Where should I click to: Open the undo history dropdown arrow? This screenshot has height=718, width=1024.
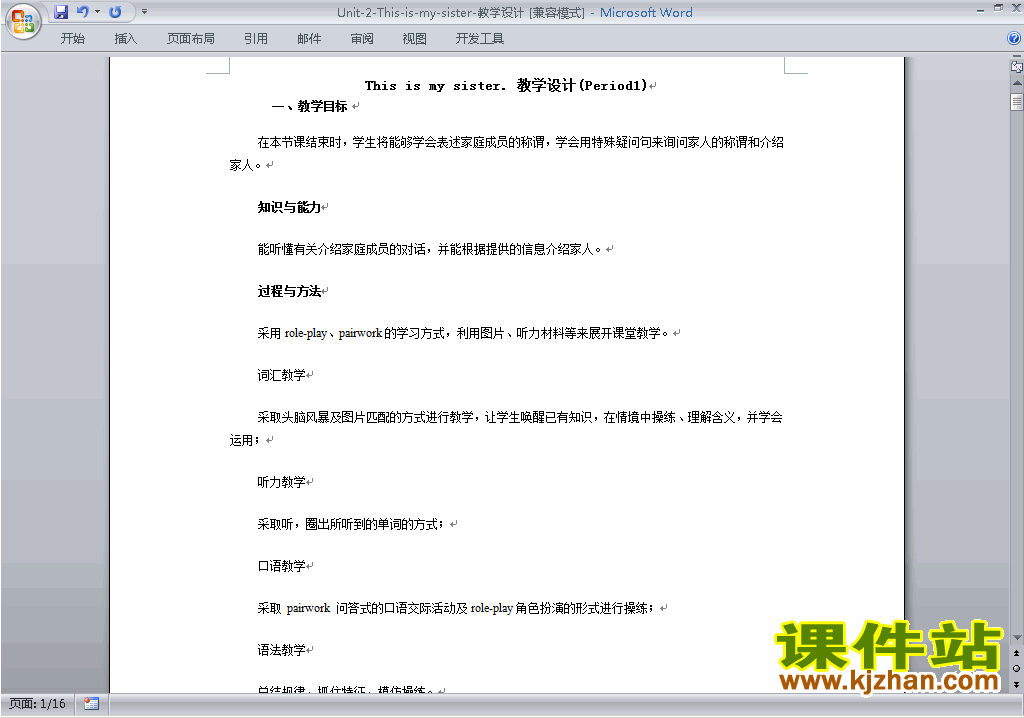point(97,12)
